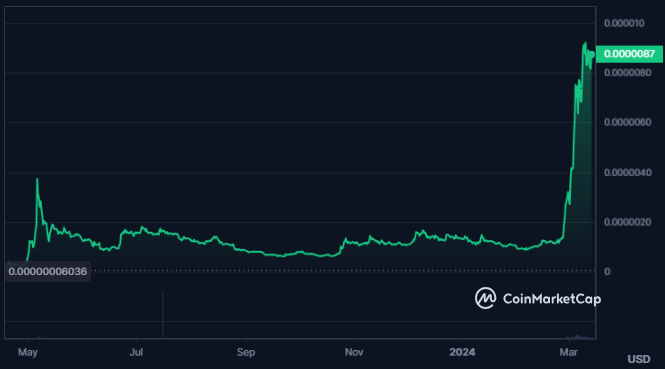The image size is (665, 369).
Task: Click the 0.0000080 y-axis value
Action: tap(627, 73)
